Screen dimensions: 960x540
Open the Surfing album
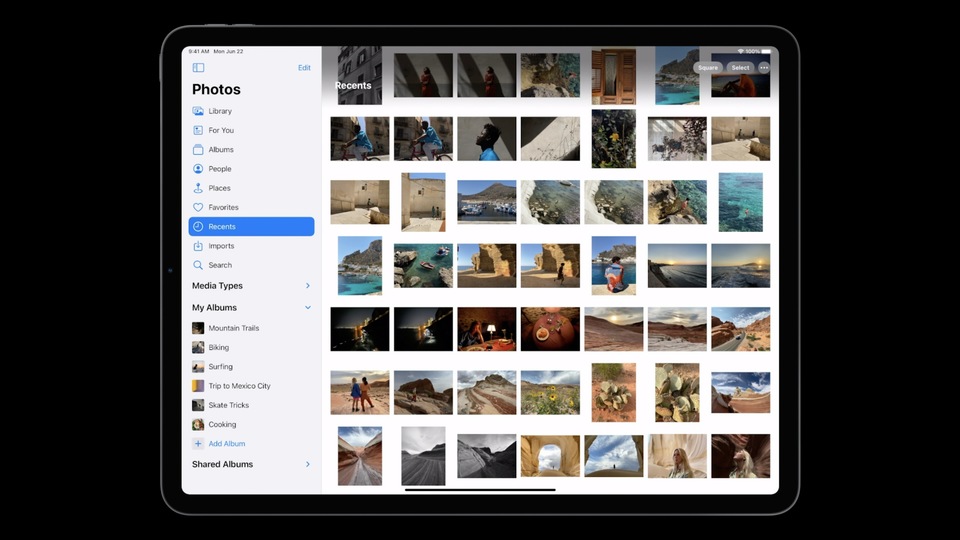(x=251, y=367)
